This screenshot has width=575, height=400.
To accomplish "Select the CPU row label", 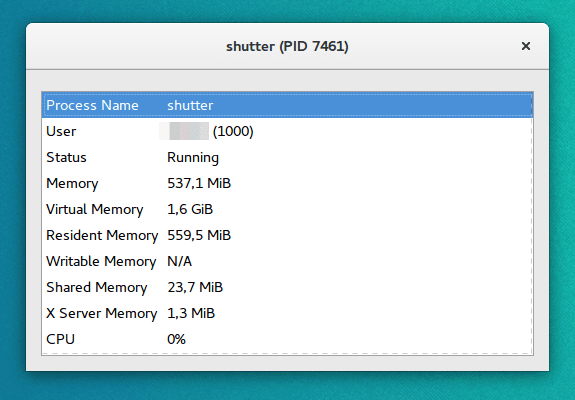I will click(61, 340).
